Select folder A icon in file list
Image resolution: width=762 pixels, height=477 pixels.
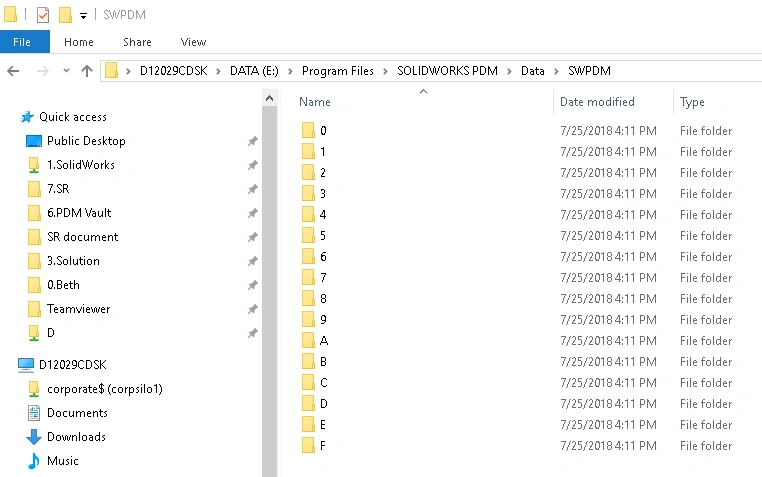pos(308,340)
